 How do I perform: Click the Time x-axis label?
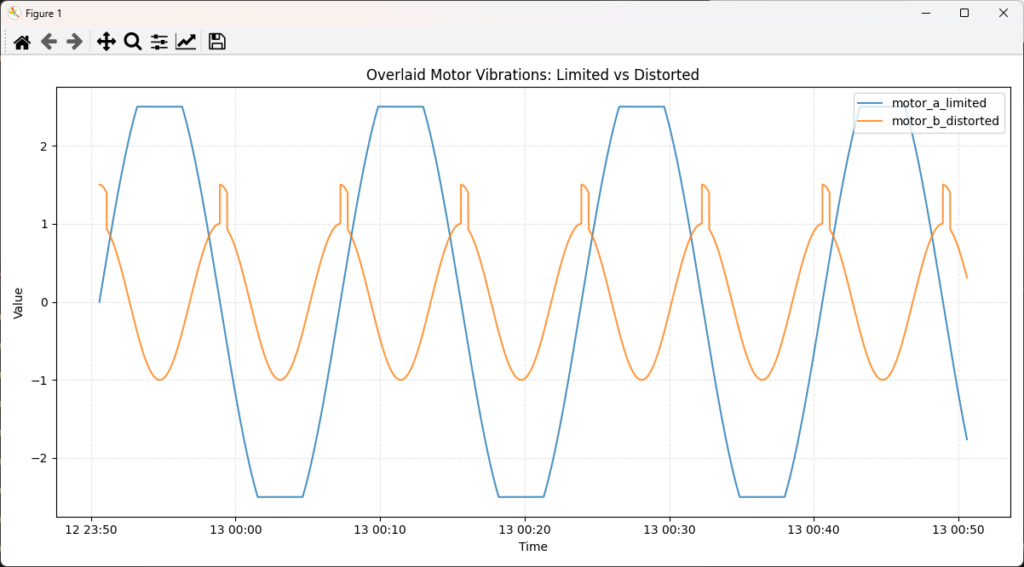[532, 547]
